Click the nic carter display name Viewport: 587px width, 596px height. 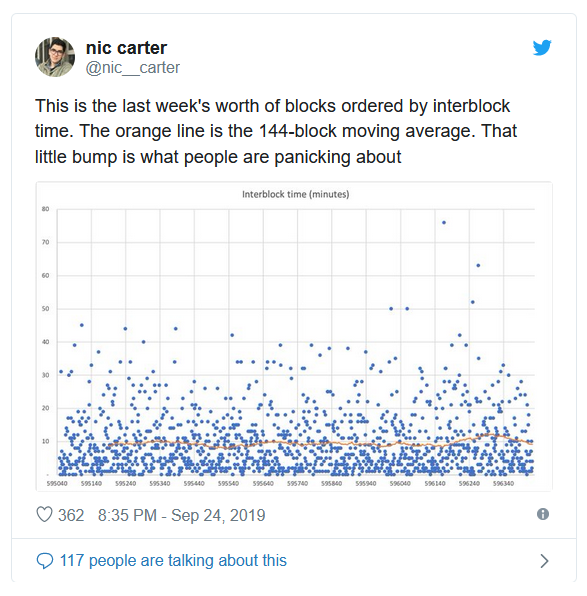(x=127, y=48)
